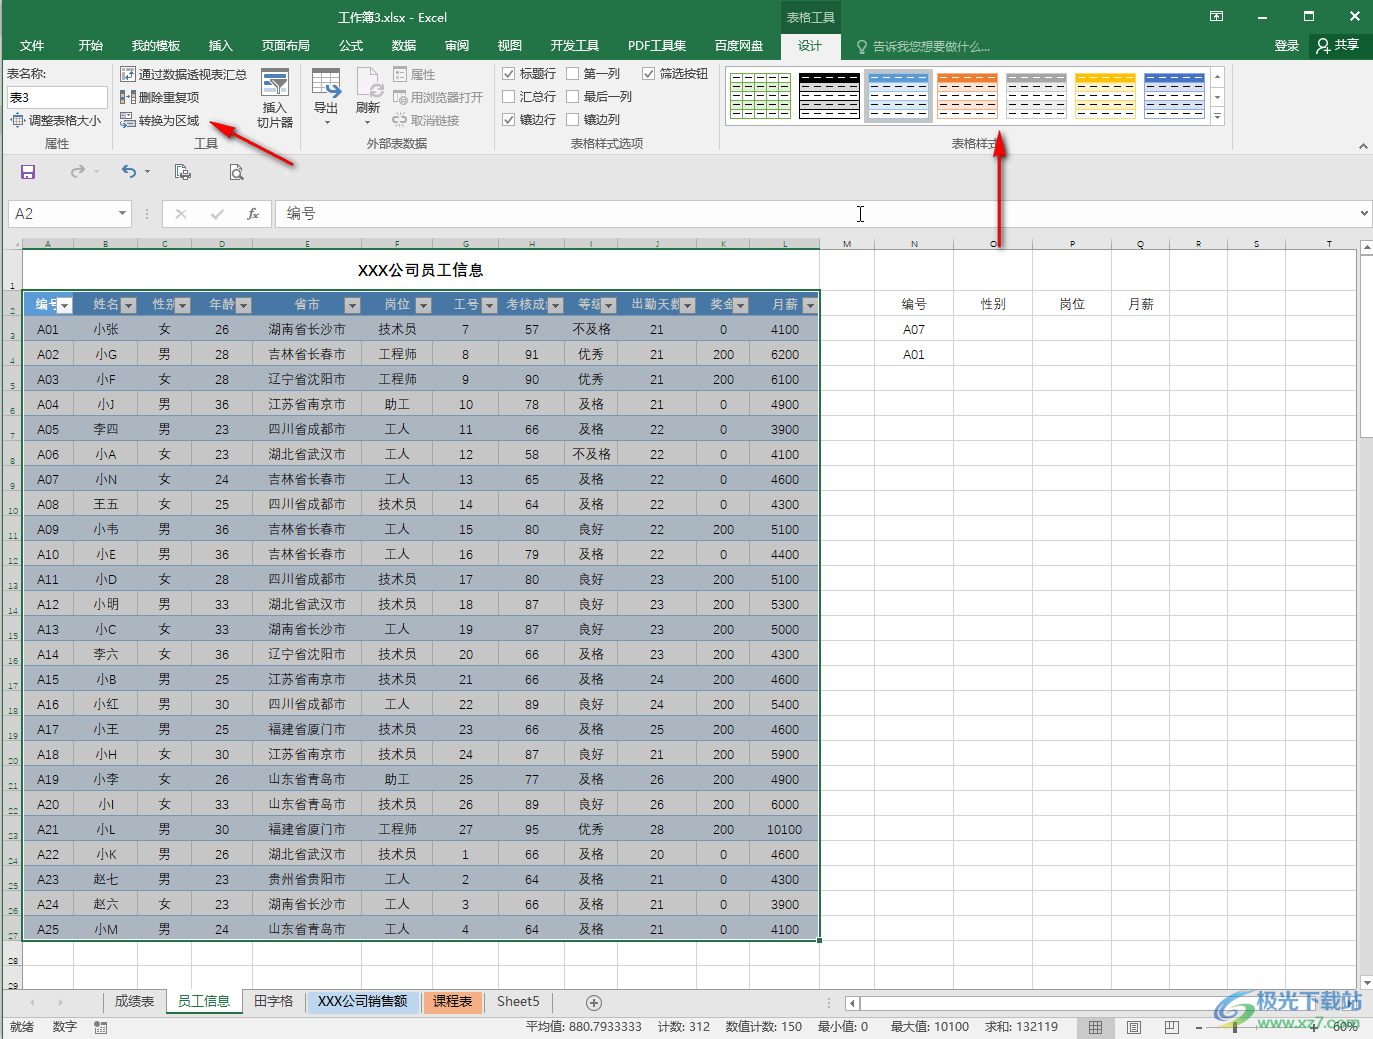Click the Remove Duplicates icon

pyautogui.click(x=128, y=97)
